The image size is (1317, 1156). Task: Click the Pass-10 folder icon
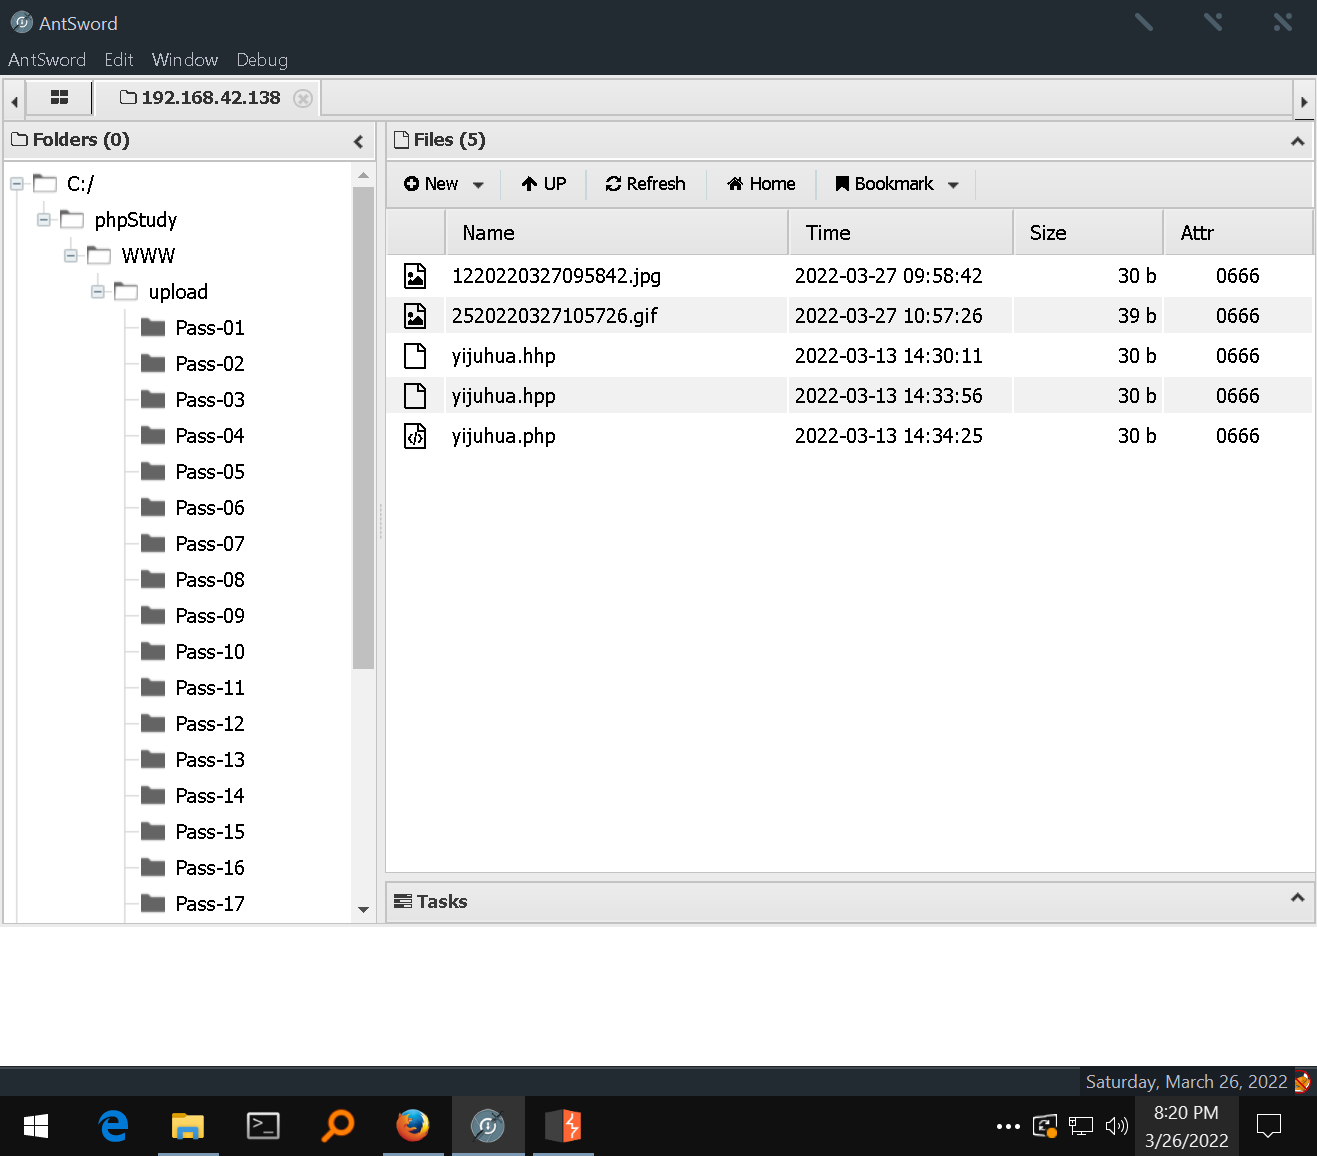[153, 651]
